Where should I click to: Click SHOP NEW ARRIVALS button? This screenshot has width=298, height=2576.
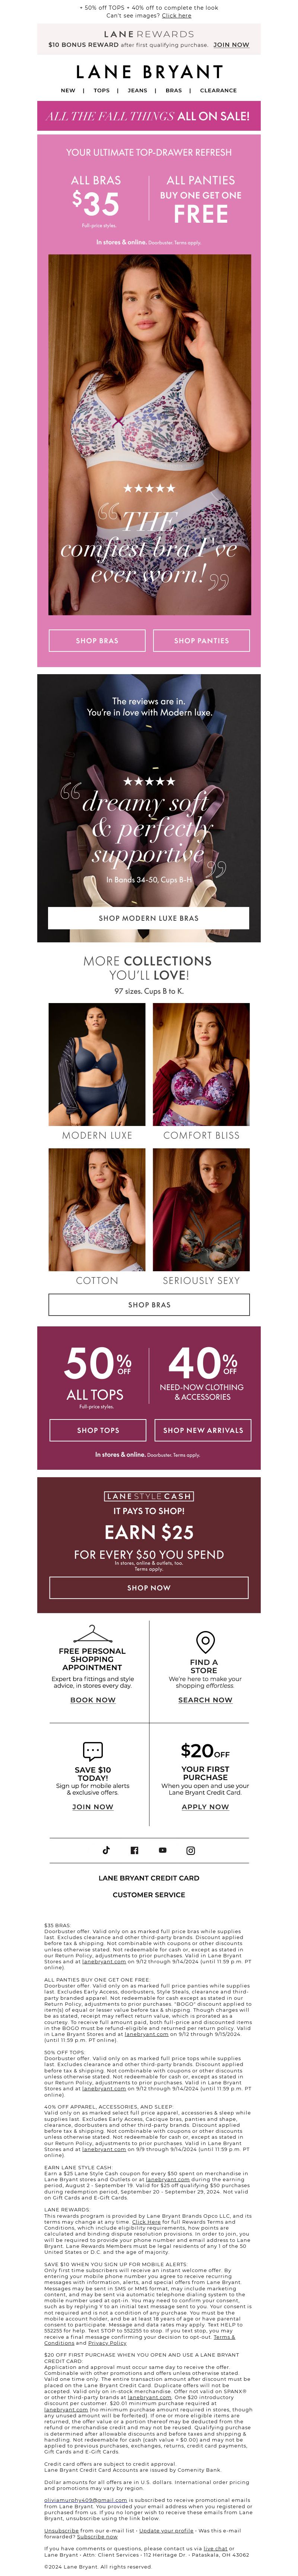(x=203, y=1430)
